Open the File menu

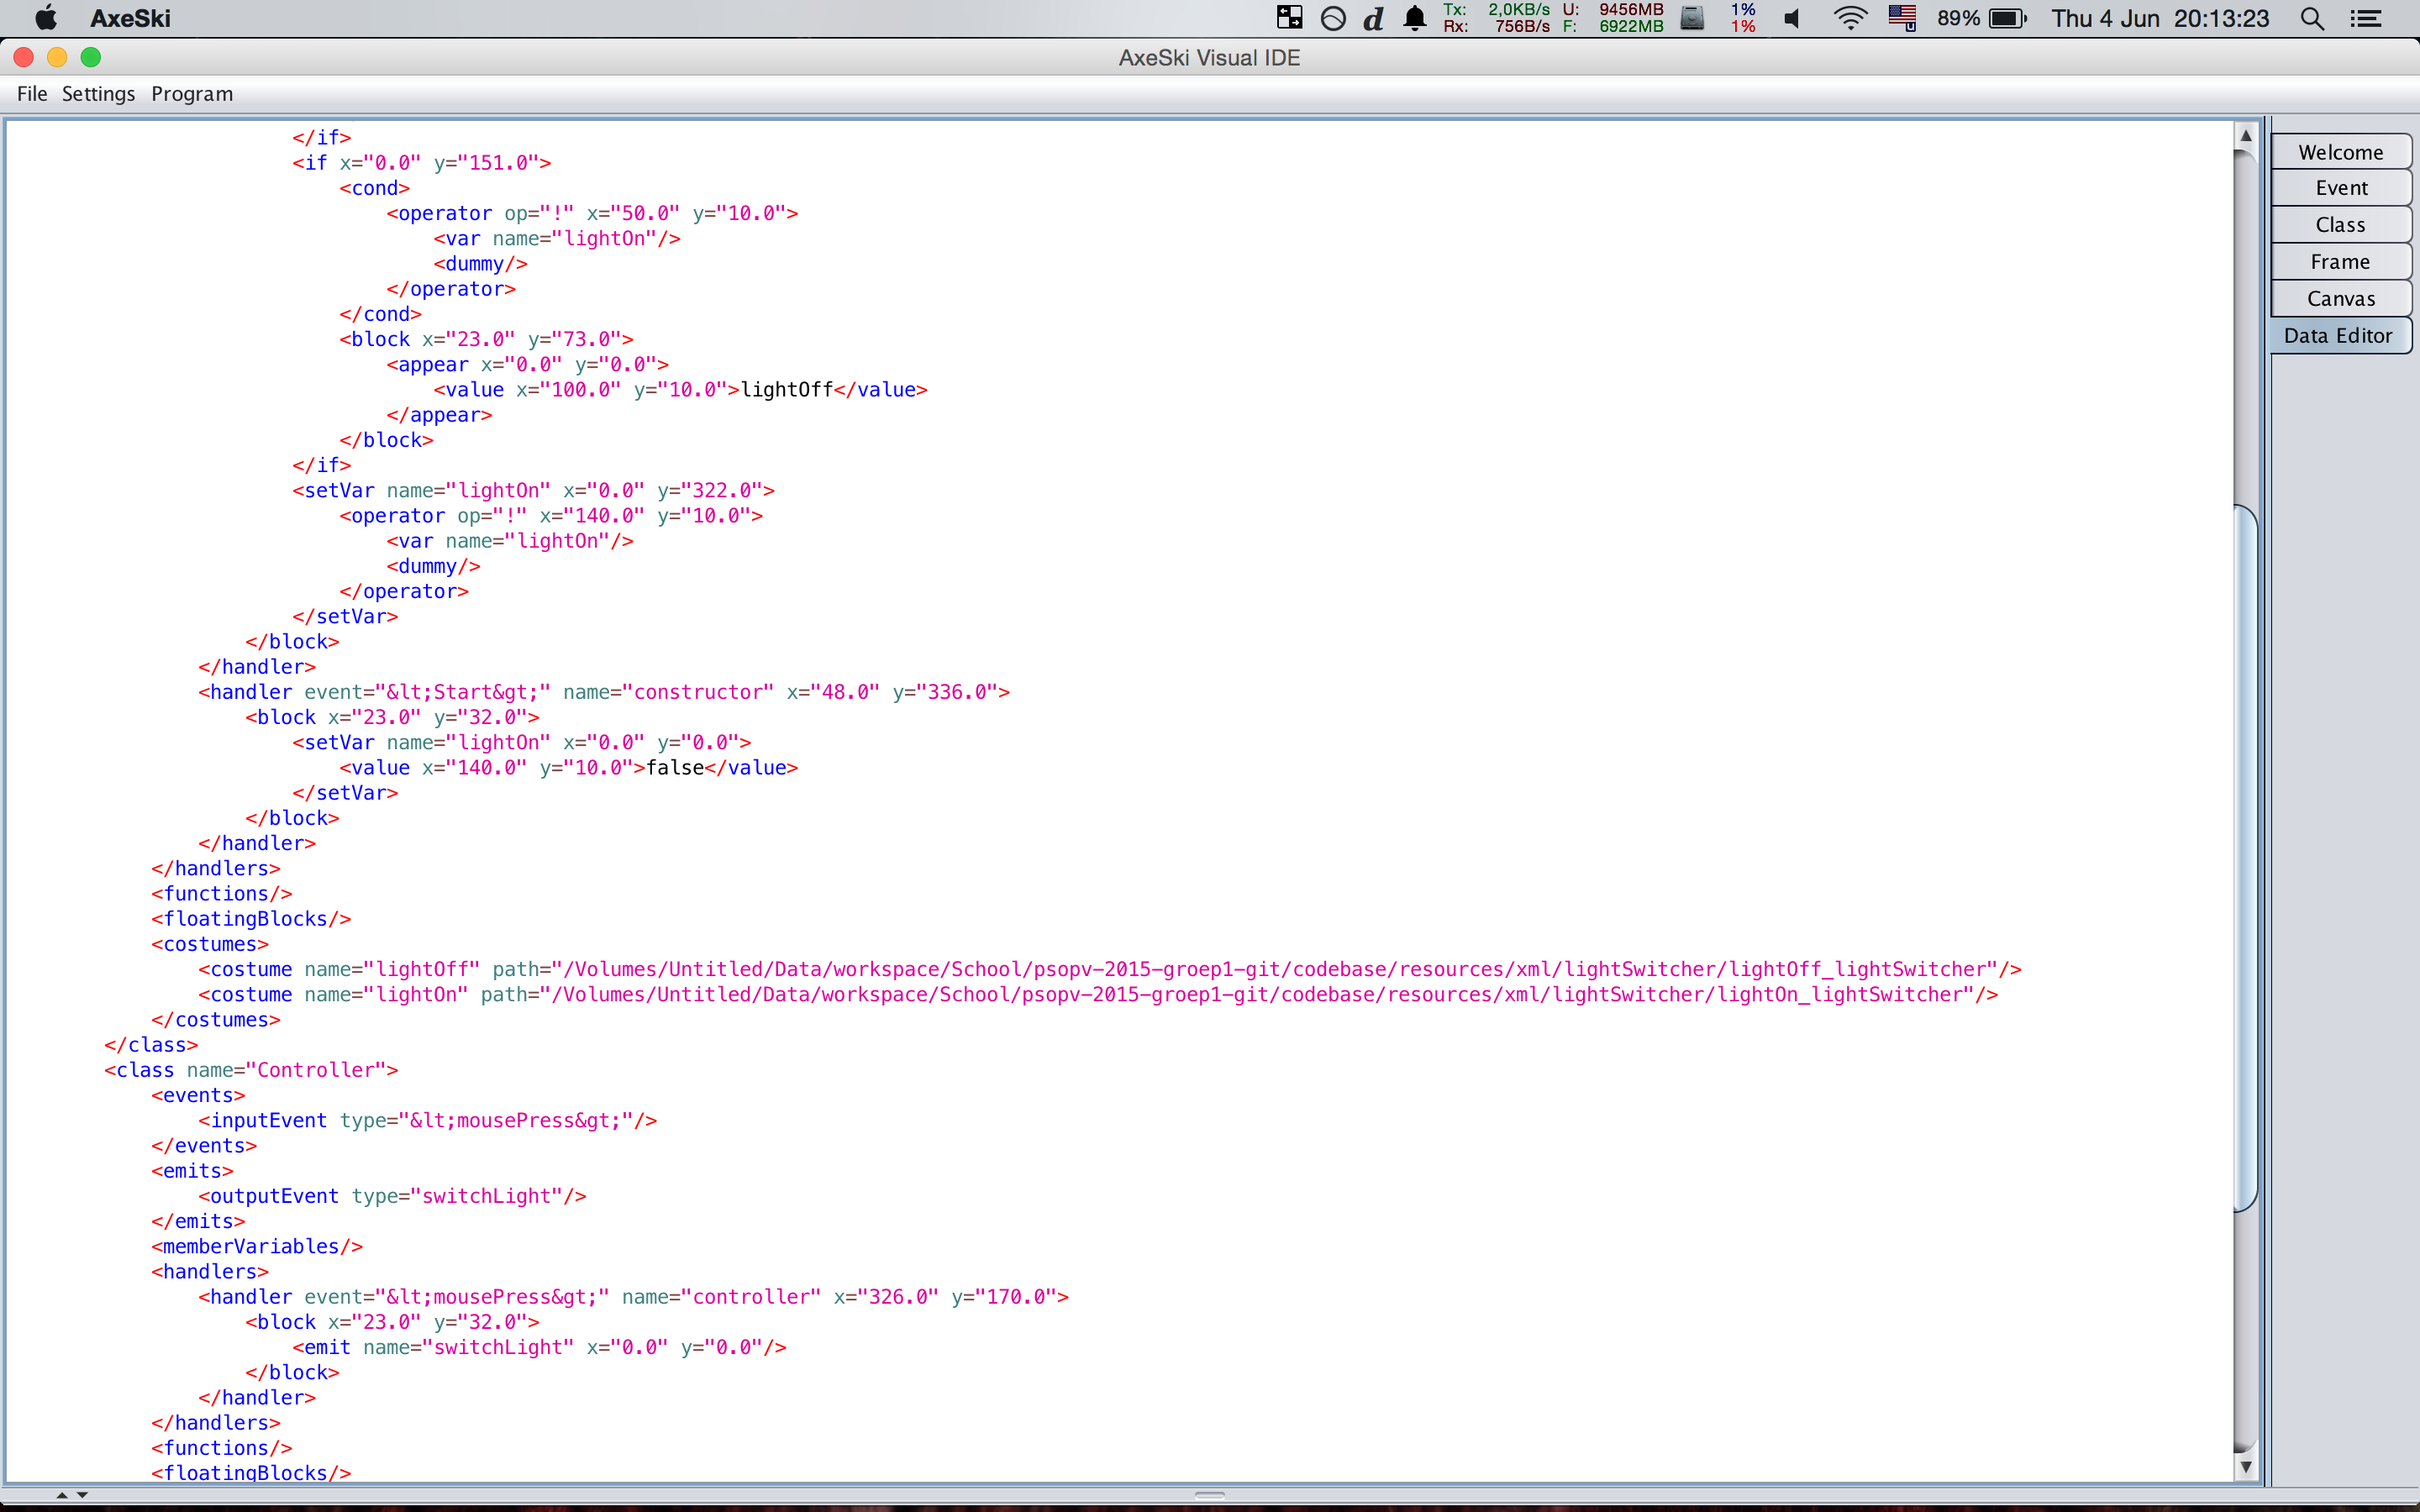(x=32, y=94)
